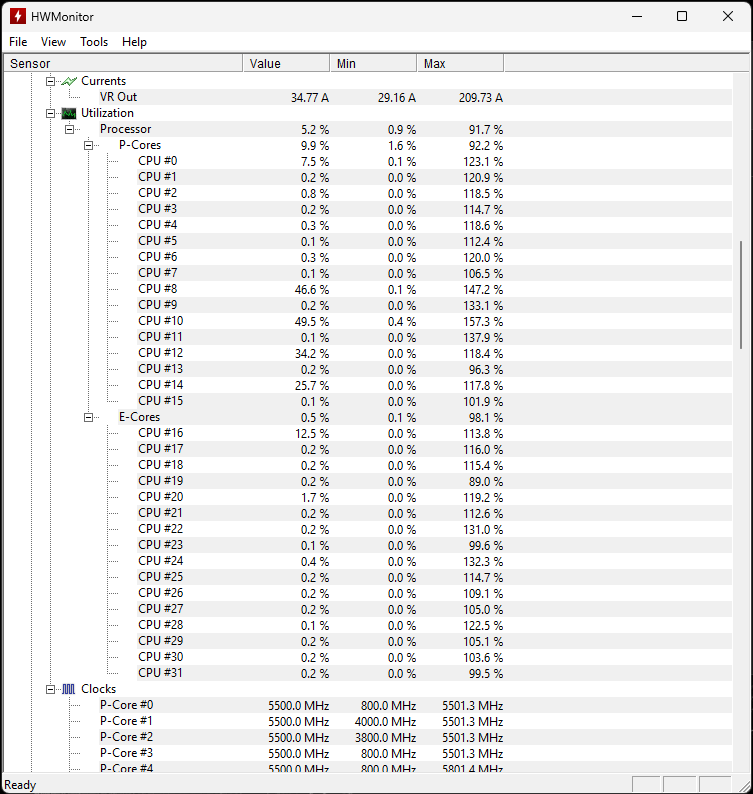The image size is (753, 794).
Task: Click the HWMonitor lightning bolt app icon
Action: (x=17, y=16)
